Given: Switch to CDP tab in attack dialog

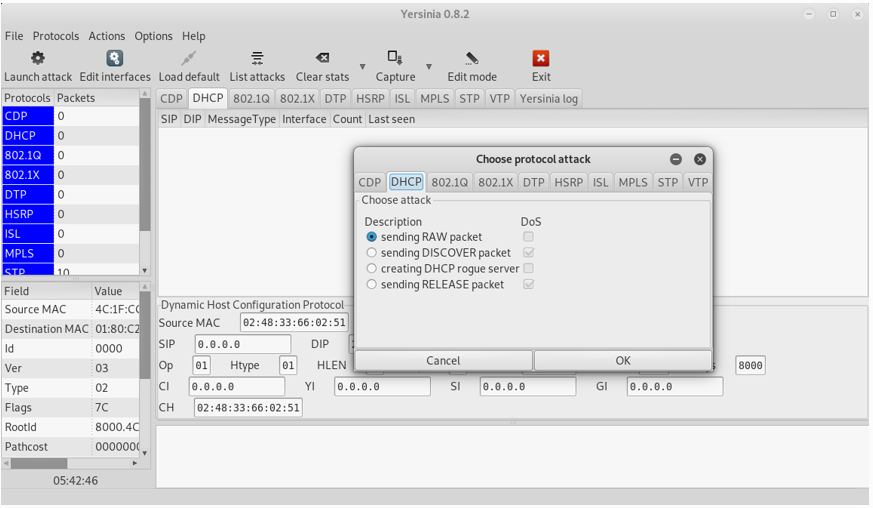Looking at the screenshot, I should click(x=370, y=182).
